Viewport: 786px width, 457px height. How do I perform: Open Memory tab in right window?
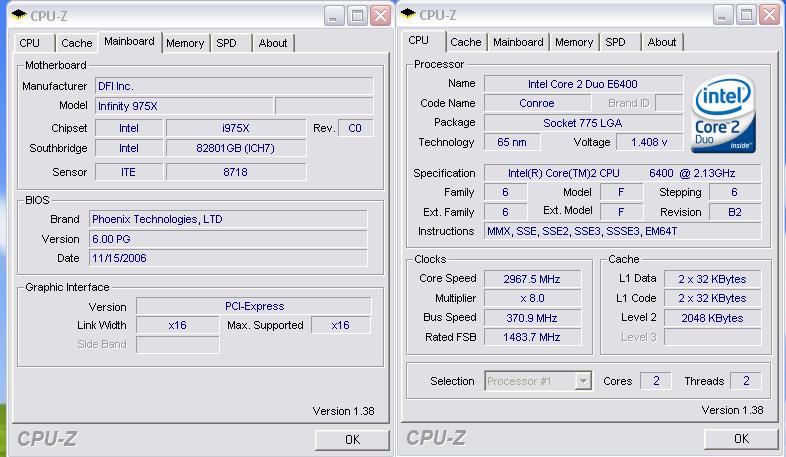(x=574, y=42)
